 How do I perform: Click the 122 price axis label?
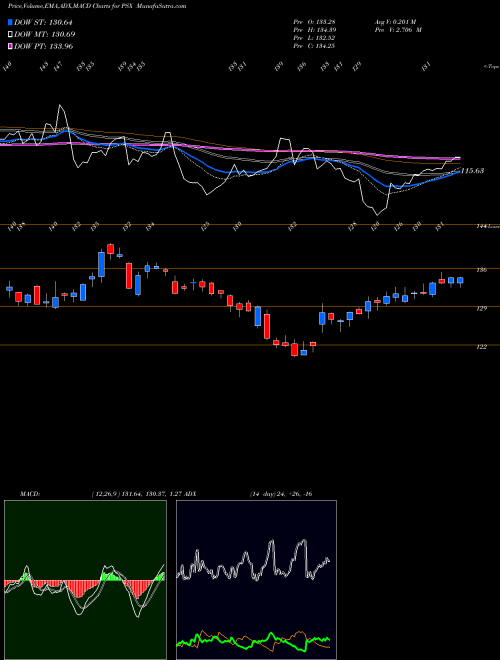(481, 347)
